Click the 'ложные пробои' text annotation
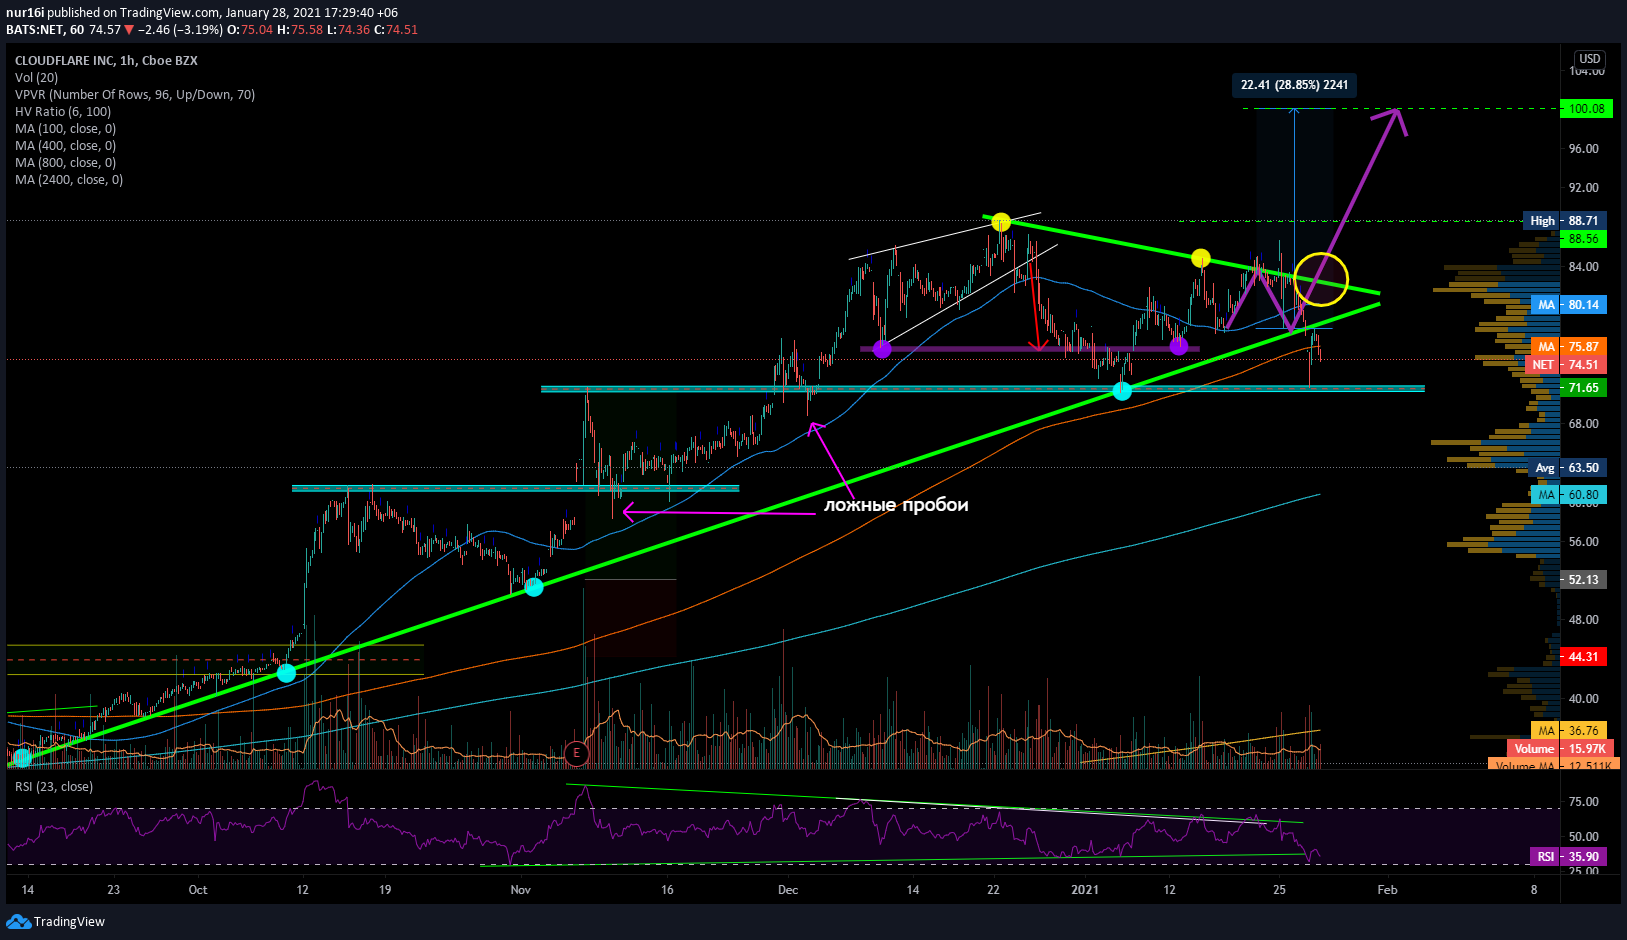Screen dimensions: 1627x940 (896, 505)
